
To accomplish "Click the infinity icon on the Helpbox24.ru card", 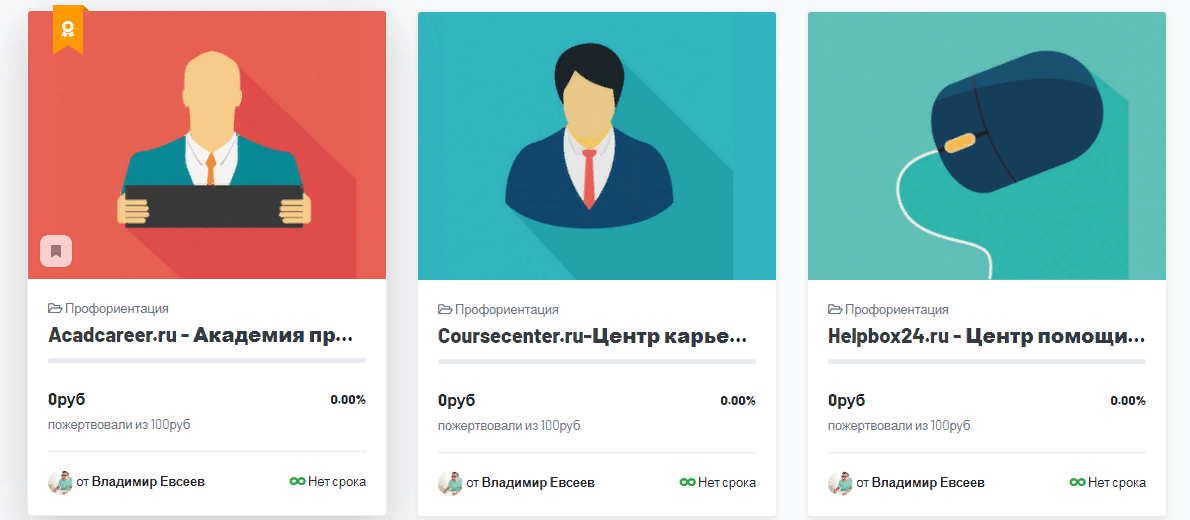I will coord(1077,482).
